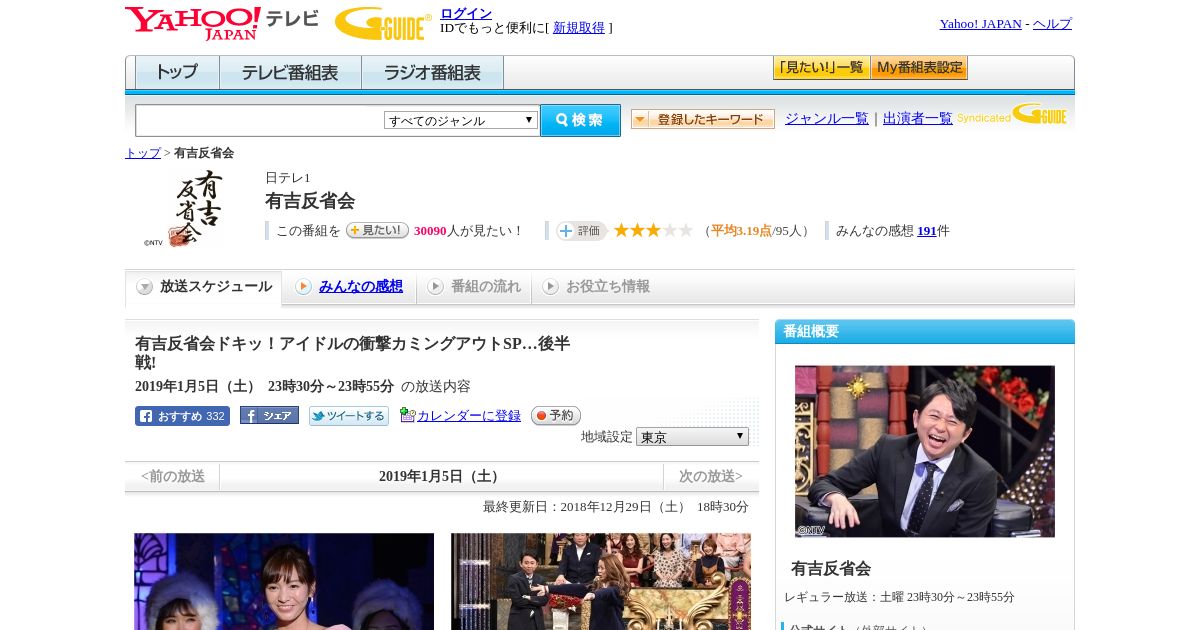Go to 次の放送> next broadcast

(x=711, y=476)
